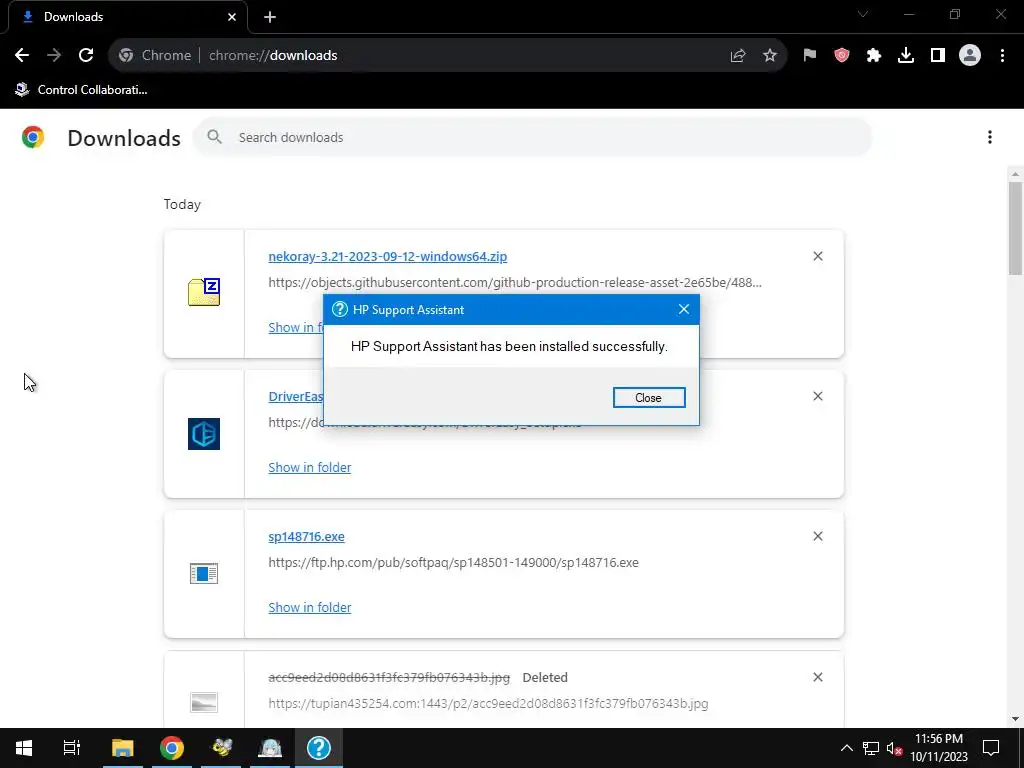
Task: Click the deleted jpg file thumbnail icon
Action: tap(204, 702)
